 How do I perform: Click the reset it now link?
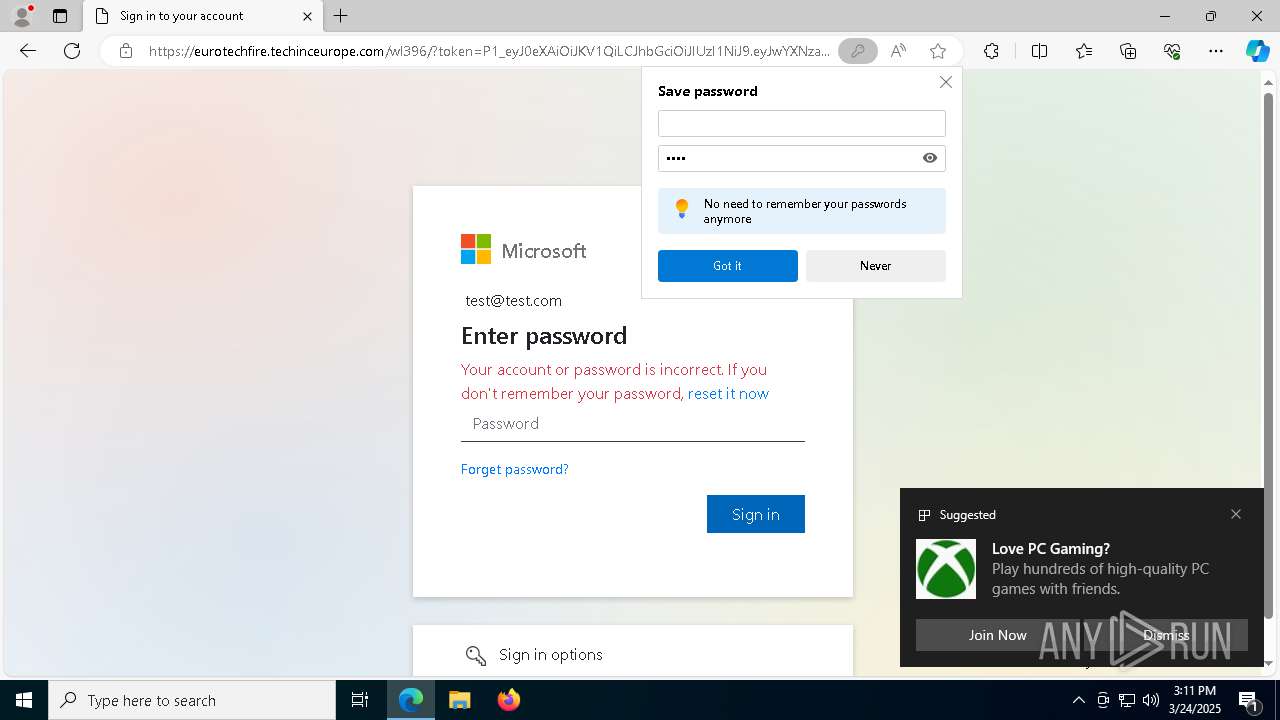(728, 394)
